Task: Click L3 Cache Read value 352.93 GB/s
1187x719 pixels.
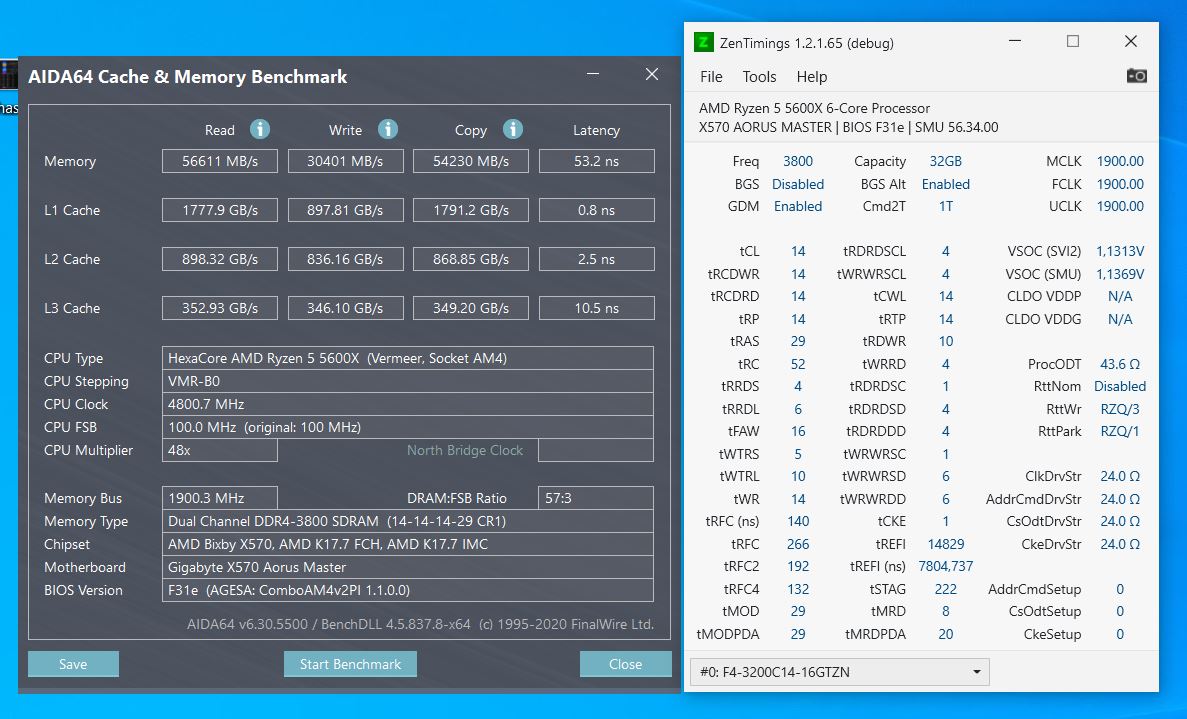Action: click(x=220, y=308)
